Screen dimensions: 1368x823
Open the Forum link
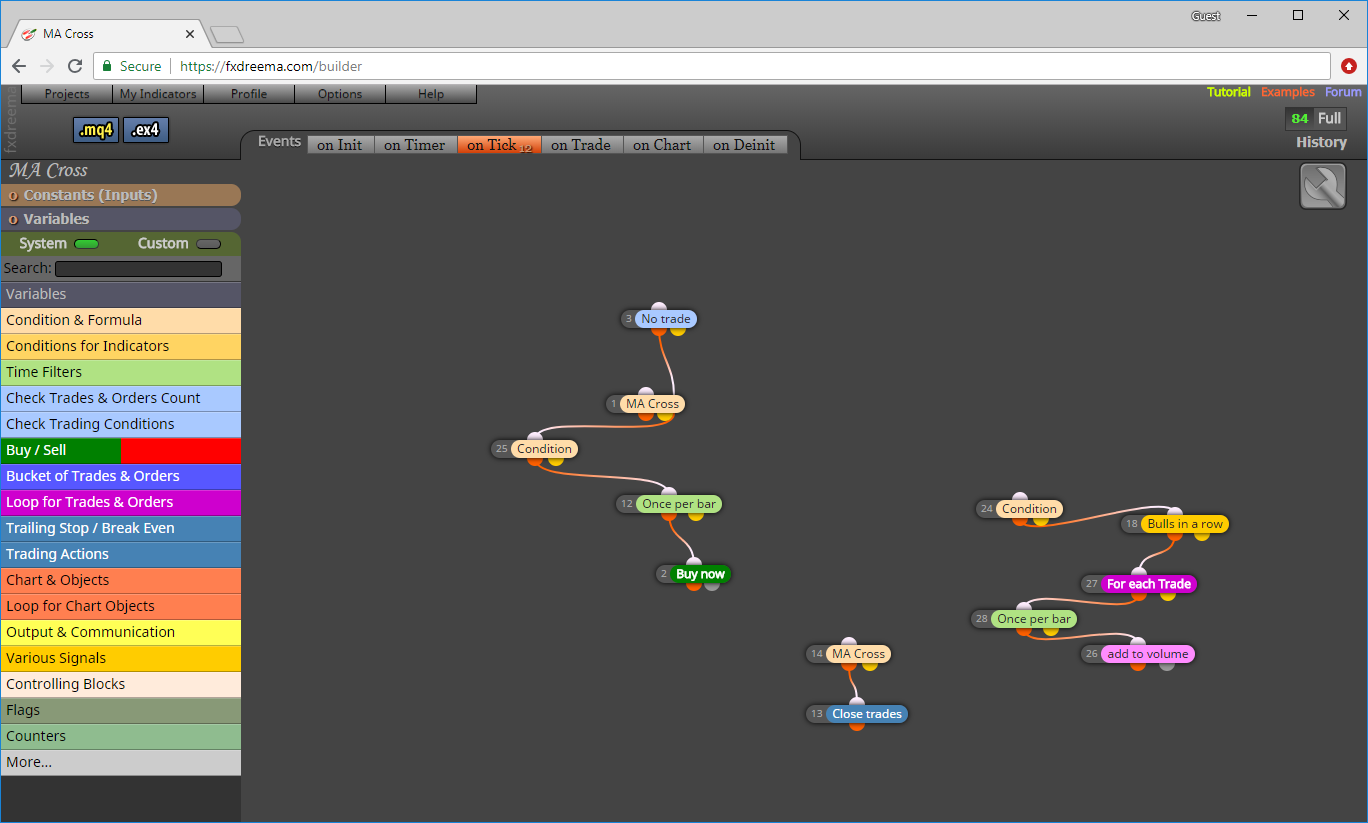click(x=1343, y=92)
